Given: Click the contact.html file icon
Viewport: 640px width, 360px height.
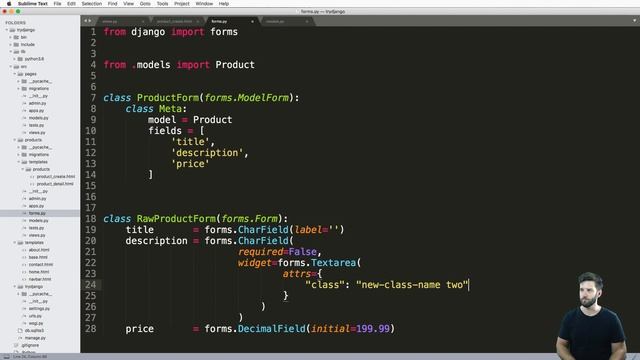Looking at the screenshot, I should [x=24, y=265].
